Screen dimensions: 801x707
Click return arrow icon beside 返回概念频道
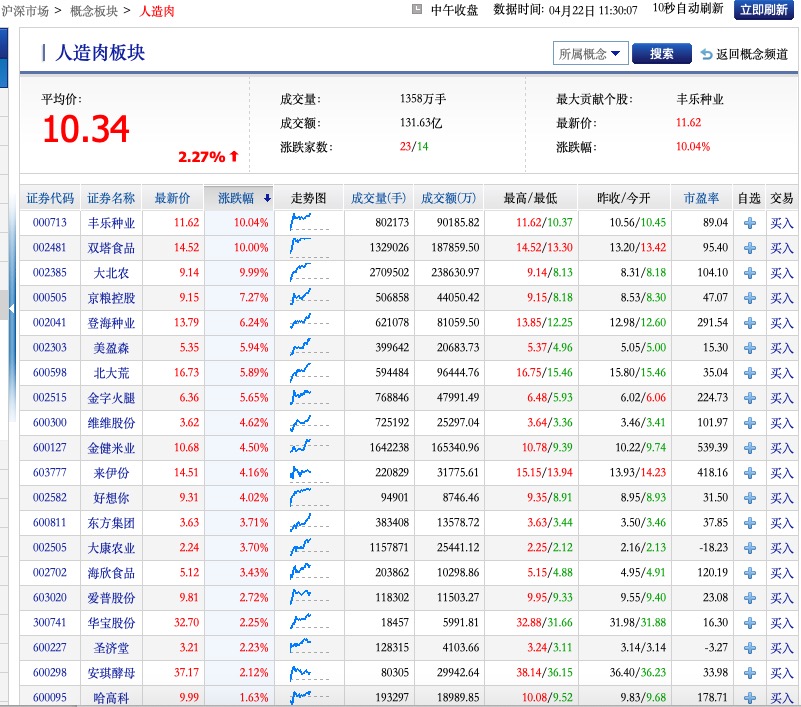point(706,55)
